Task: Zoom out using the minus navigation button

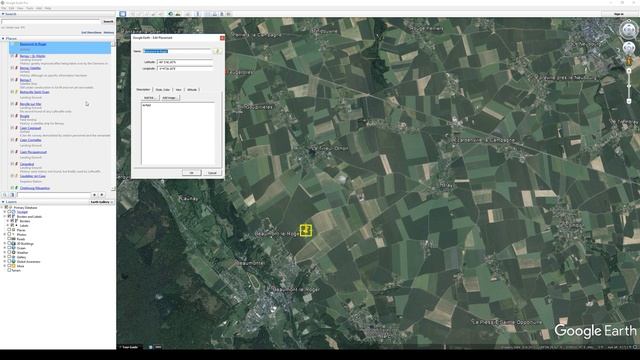Action: coord(629,101)
